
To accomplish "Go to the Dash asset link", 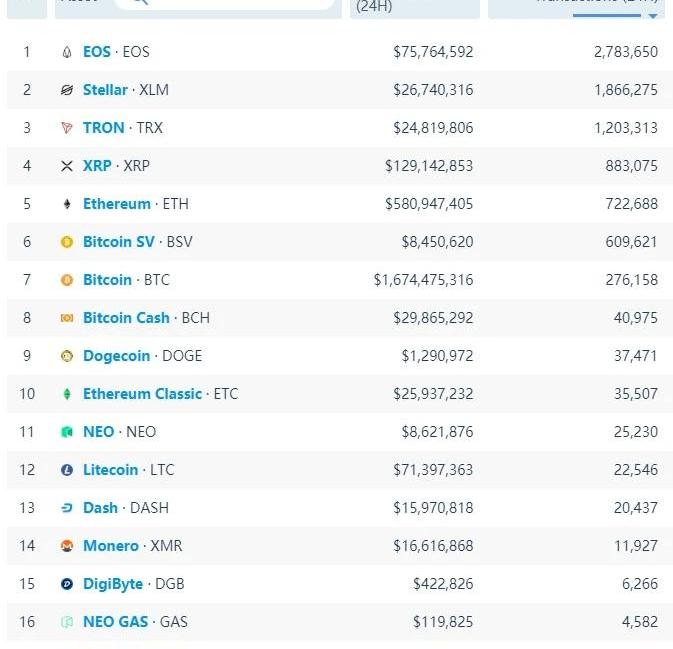I will [100, 508].
